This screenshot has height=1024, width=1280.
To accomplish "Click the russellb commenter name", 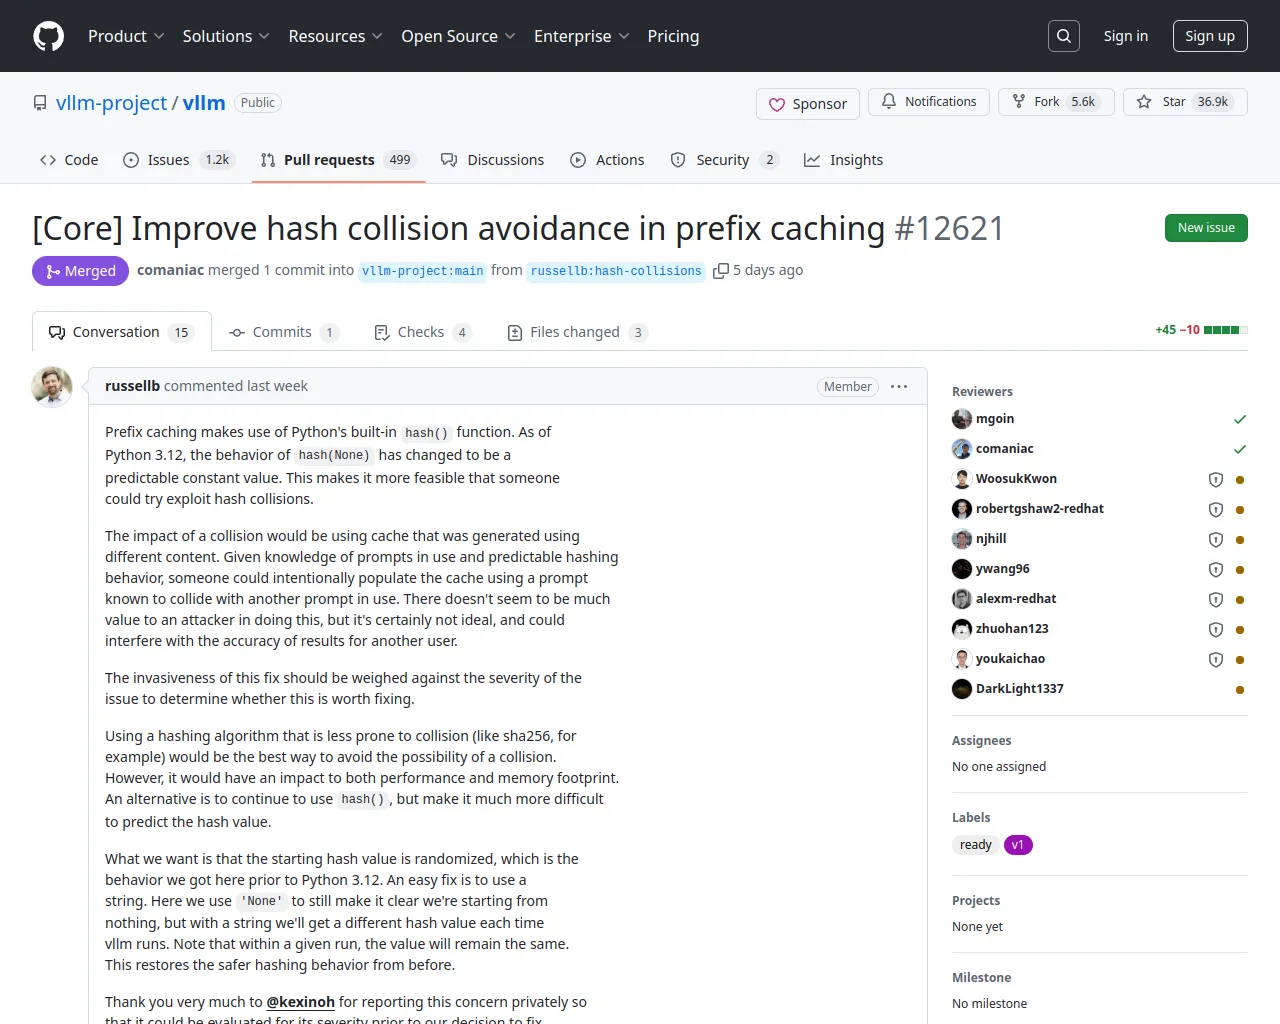I will click(x=132, y=386).
